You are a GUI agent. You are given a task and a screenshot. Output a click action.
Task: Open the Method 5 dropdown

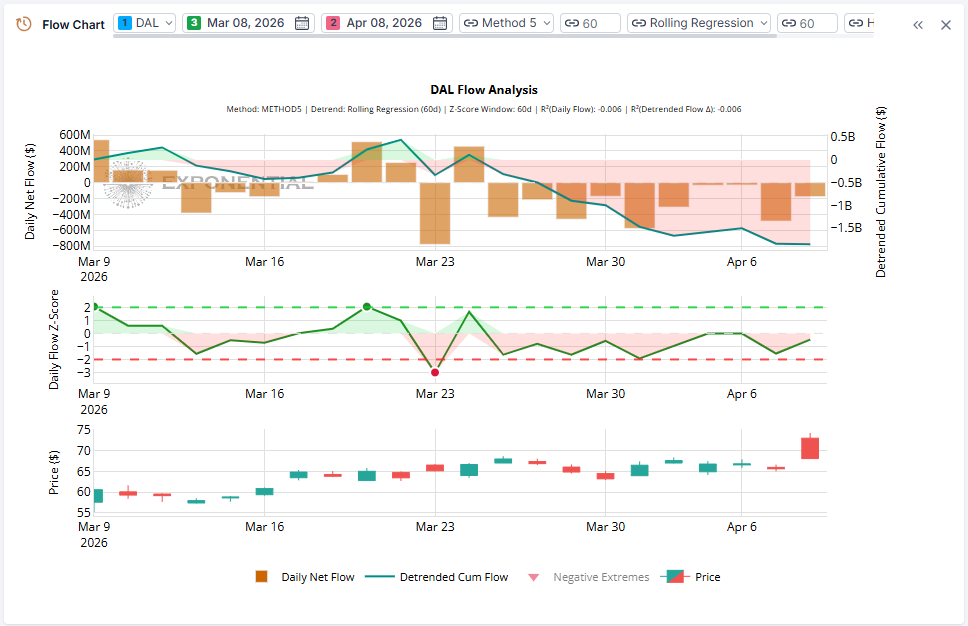click(x=510, y=22)
